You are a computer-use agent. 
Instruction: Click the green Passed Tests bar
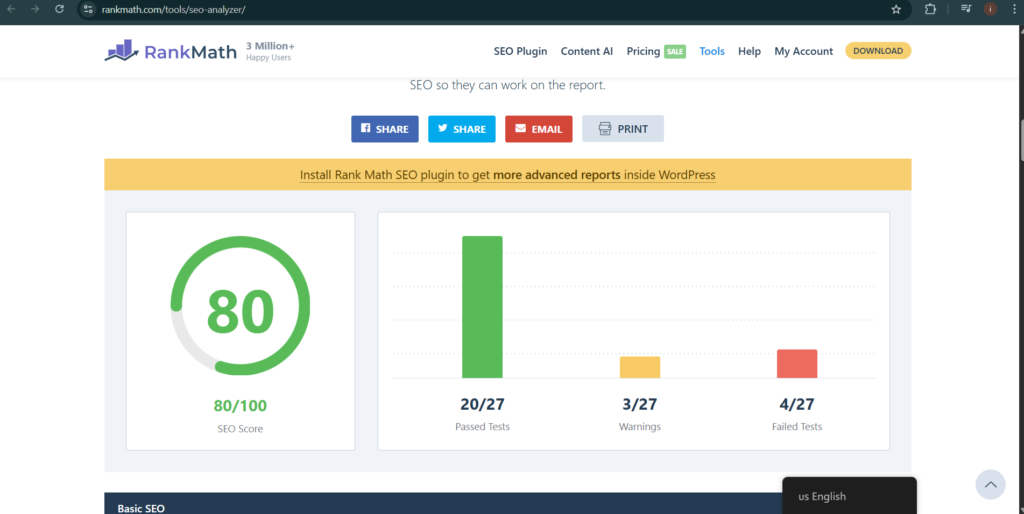(x=482, y=307)
